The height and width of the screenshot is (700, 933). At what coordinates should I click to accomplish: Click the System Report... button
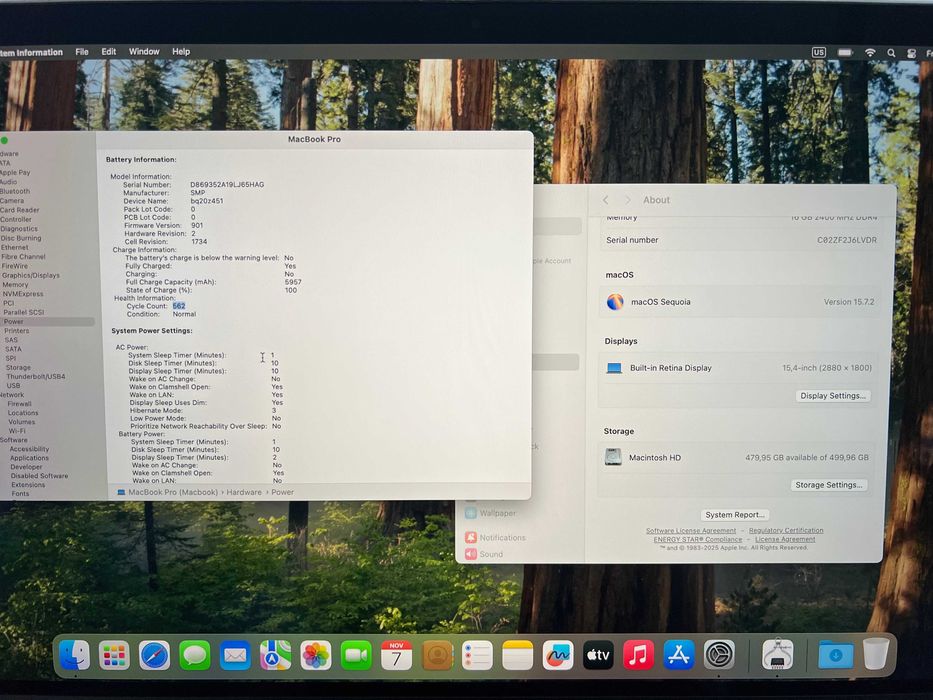click(x=734, y=515)
